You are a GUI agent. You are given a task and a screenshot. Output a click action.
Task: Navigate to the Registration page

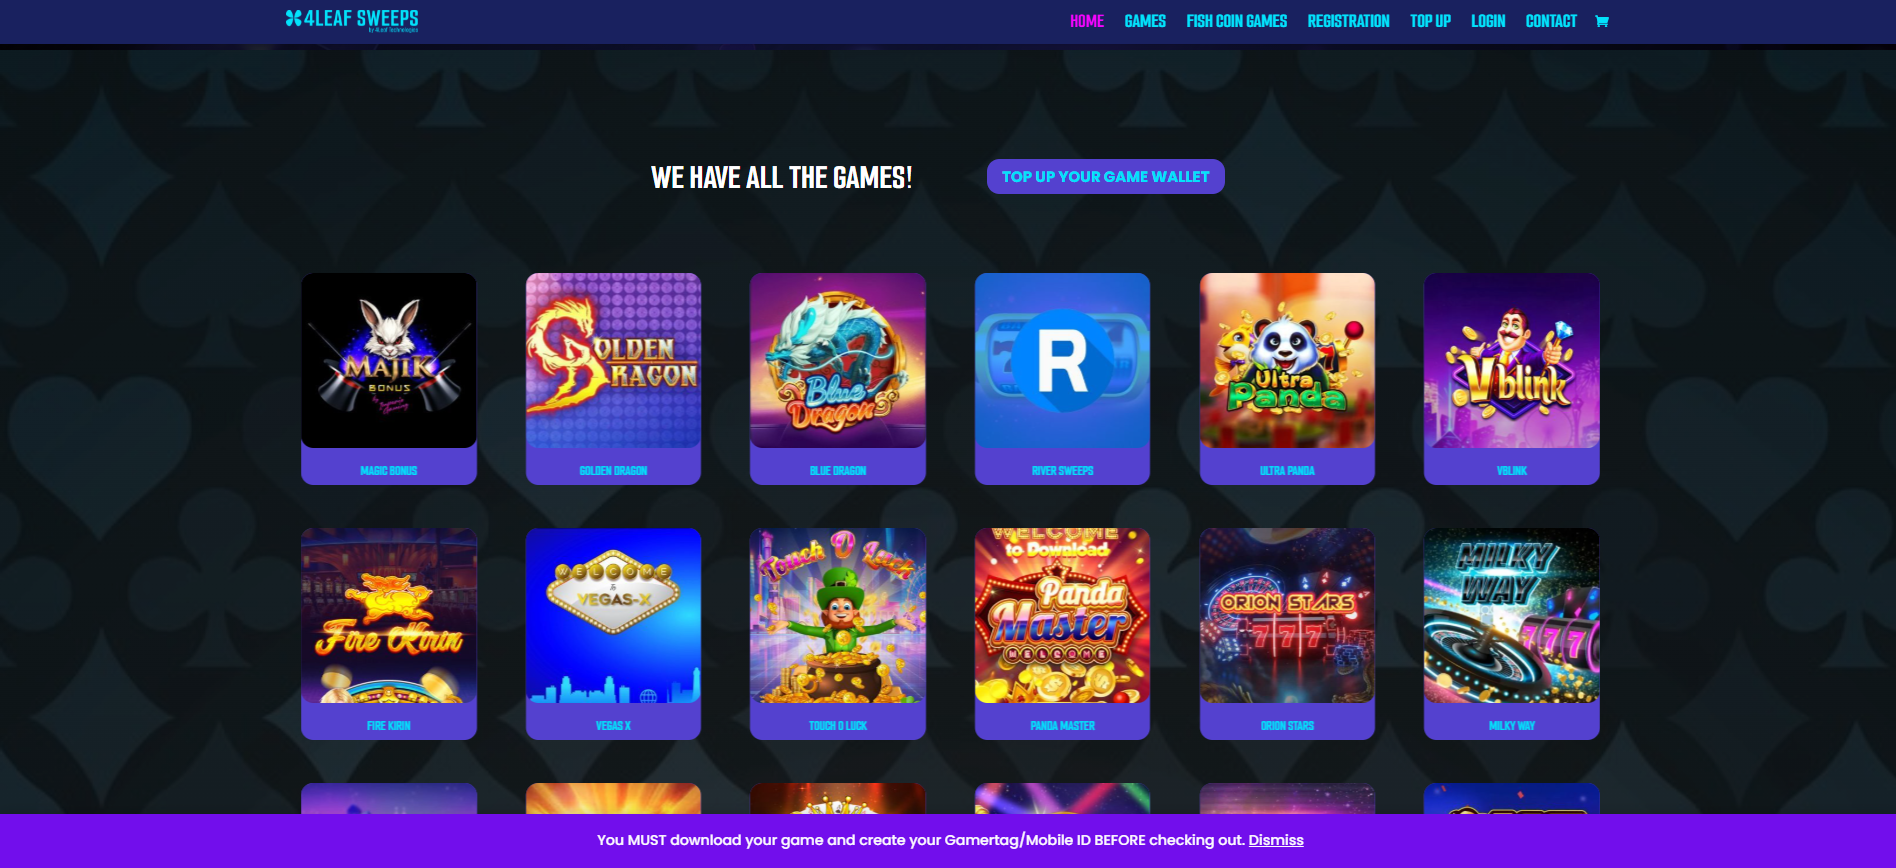click(x=1348, y=21)
